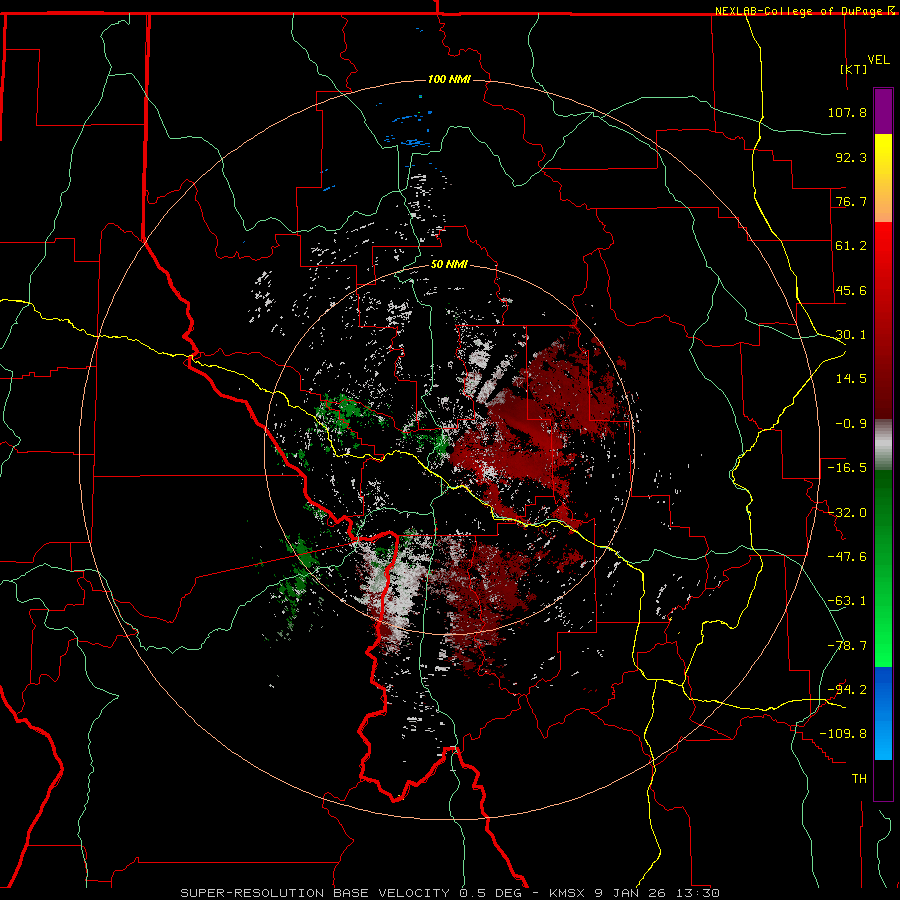The width and height of the screenshot is (900, 900).
Task: Click the green segment of the color bar
Action: (x=883, y=568)
